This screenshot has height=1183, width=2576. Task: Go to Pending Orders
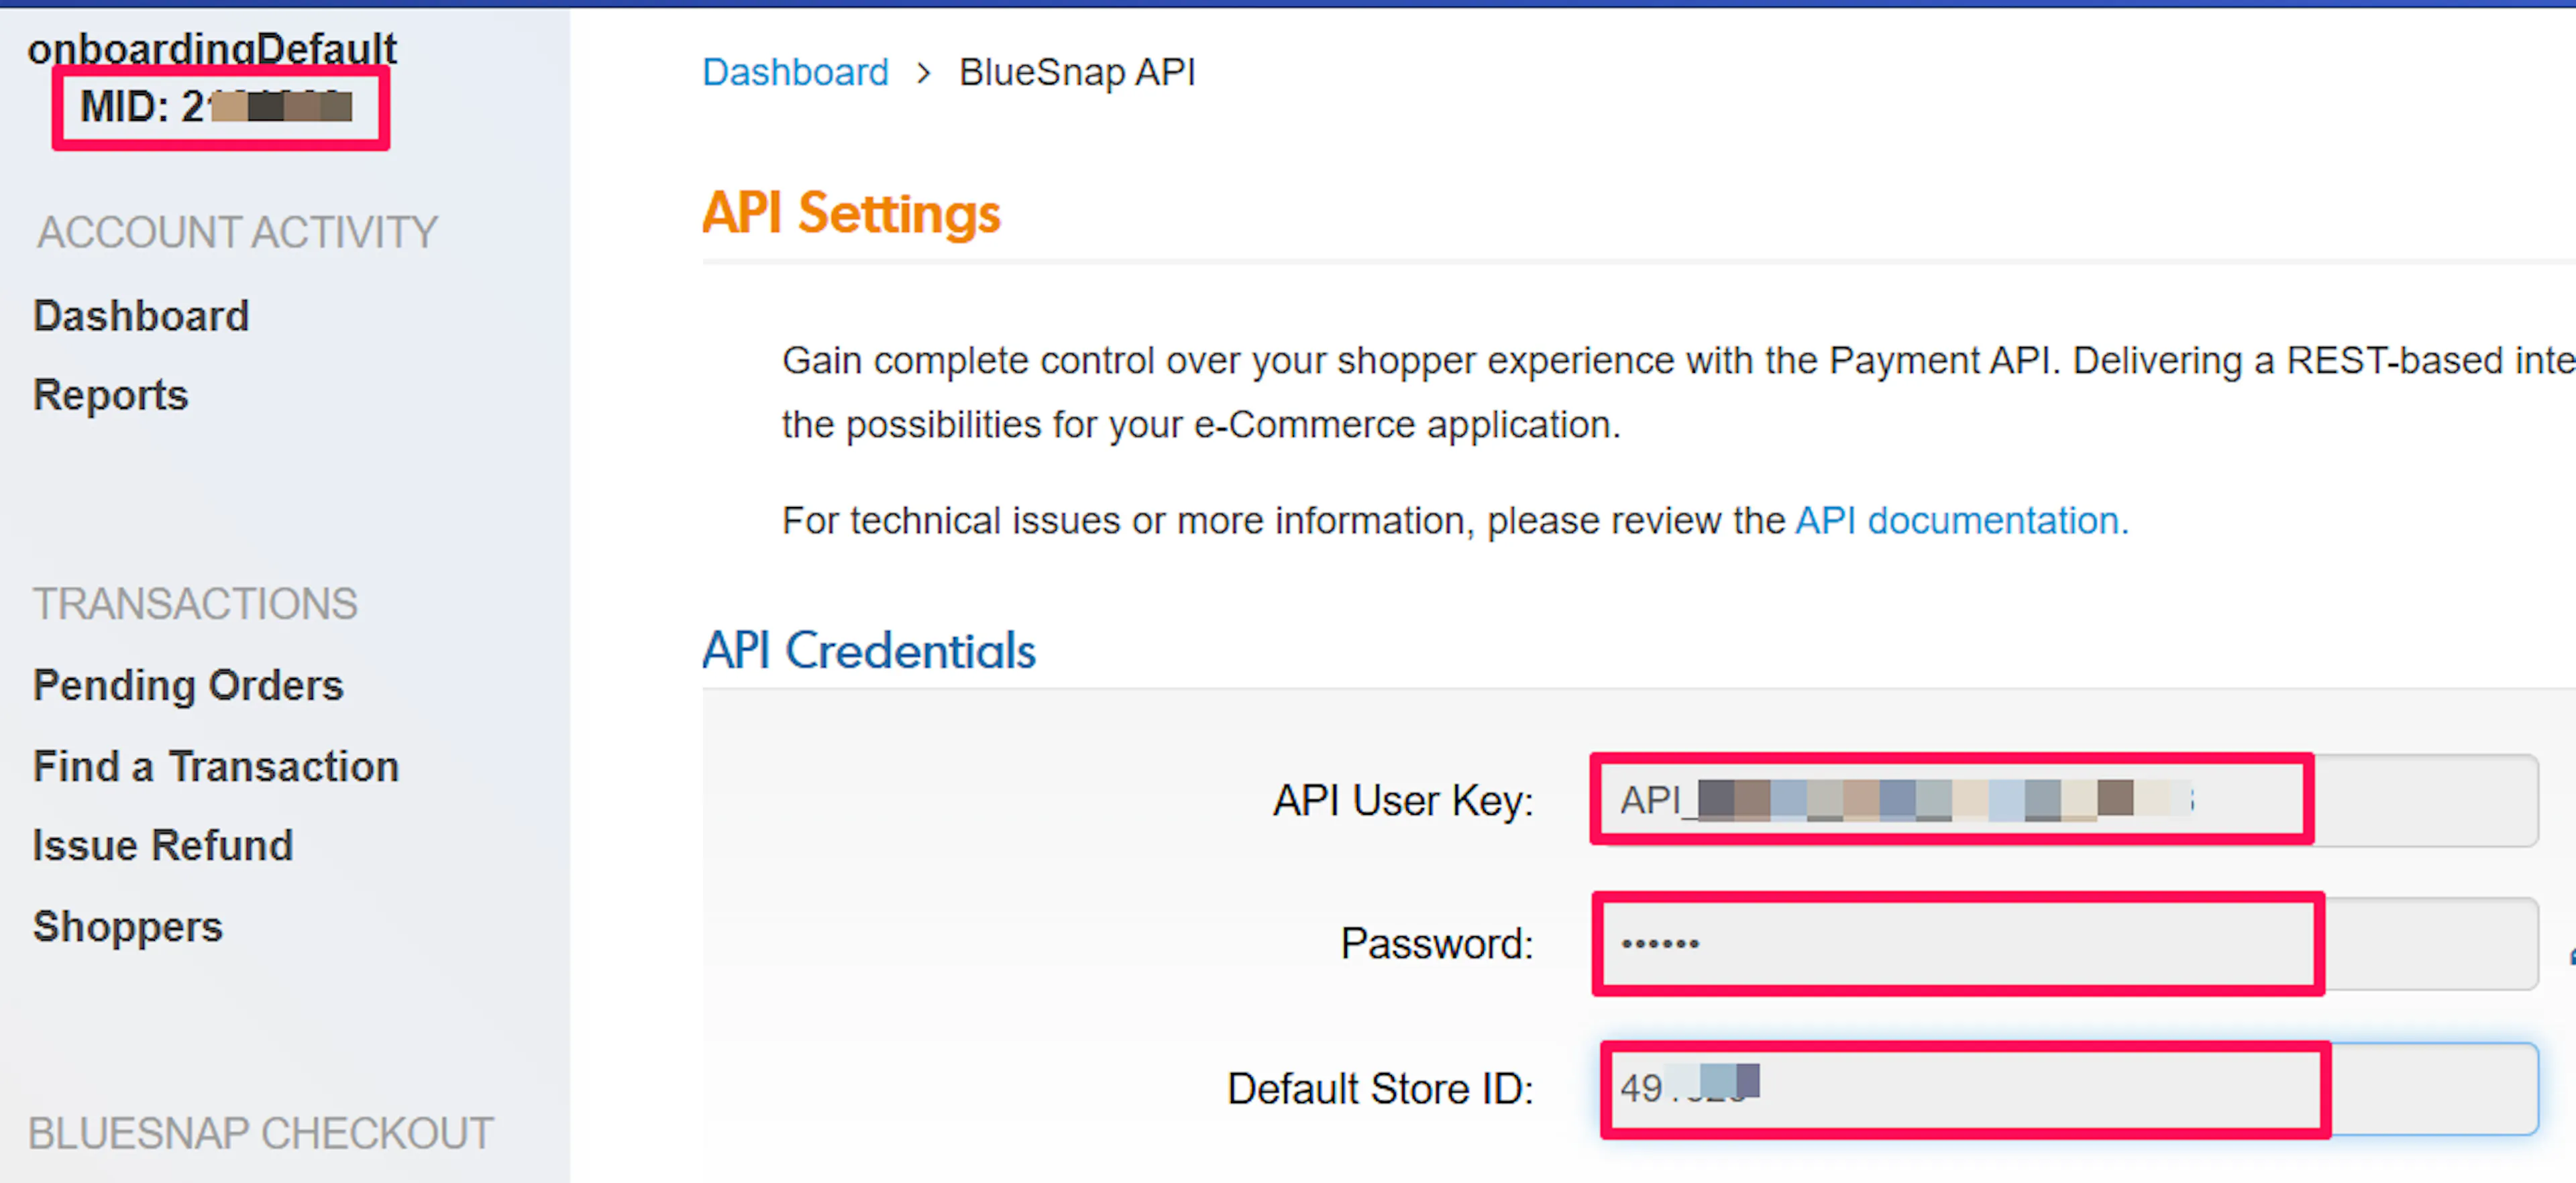point(188,686)
